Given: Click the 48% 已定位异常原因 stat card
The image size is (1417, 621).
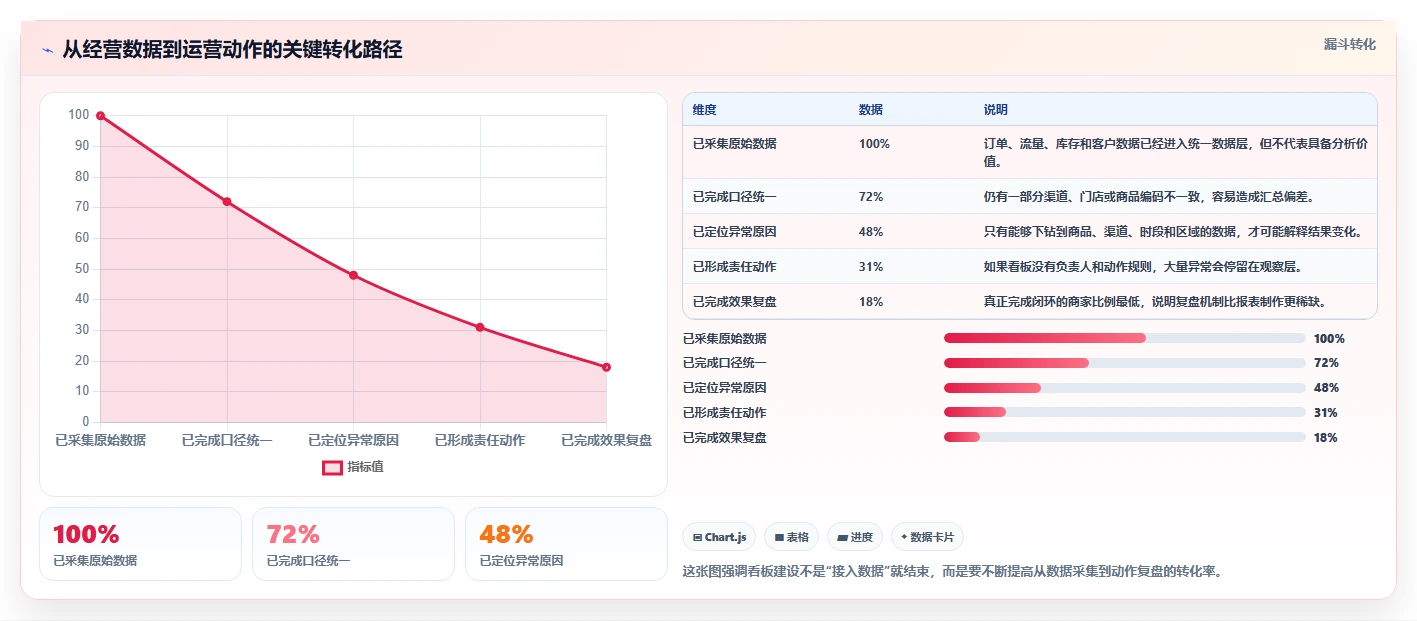Looking at the screenshot, I should point(566,544).
